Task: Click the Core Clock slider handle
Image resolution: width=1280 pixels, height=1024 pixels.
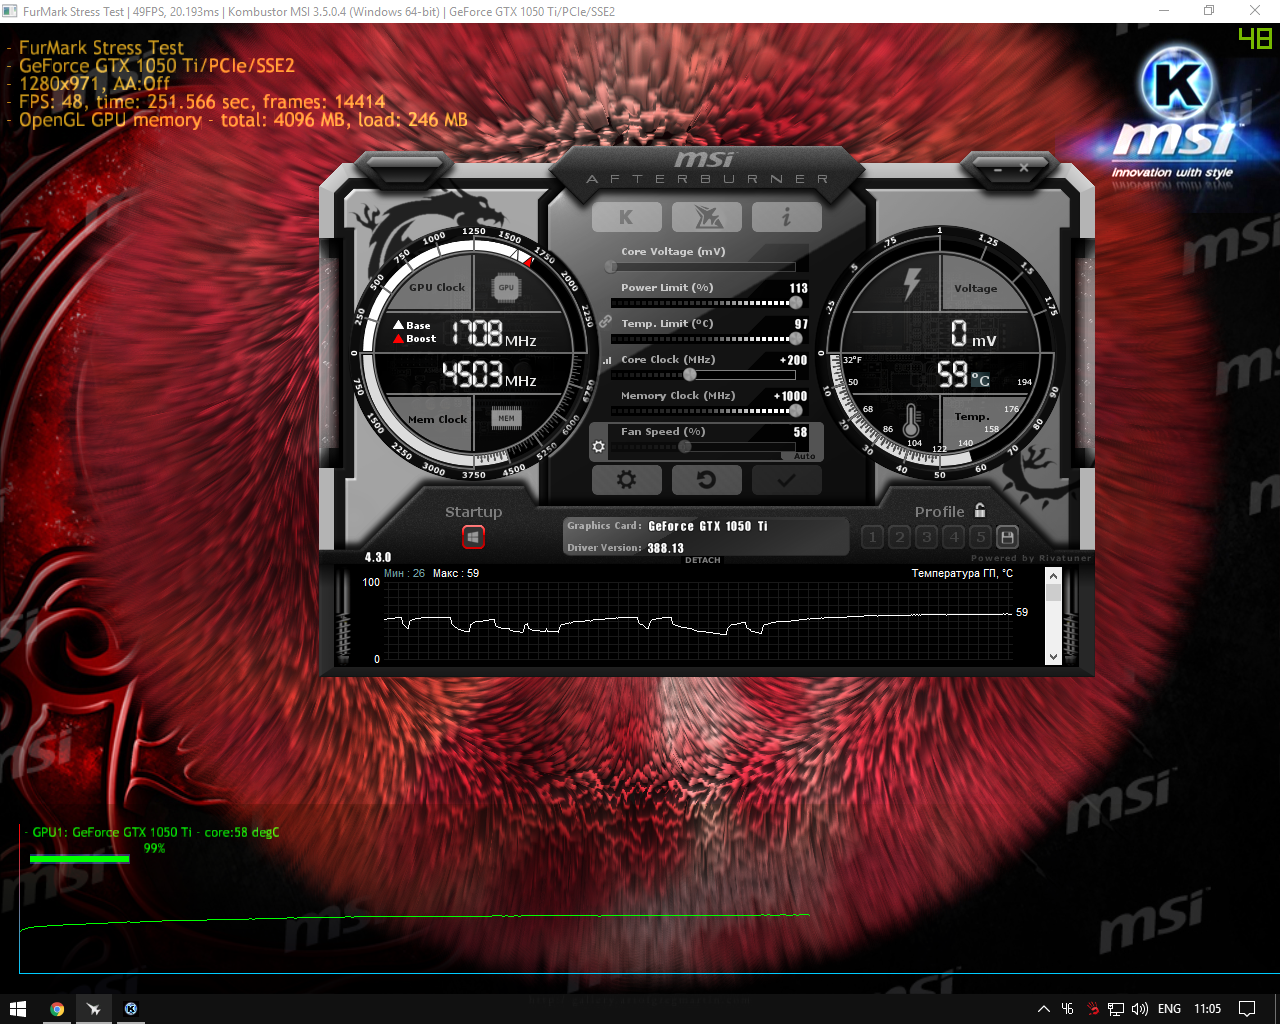Action: click(689, 375)
